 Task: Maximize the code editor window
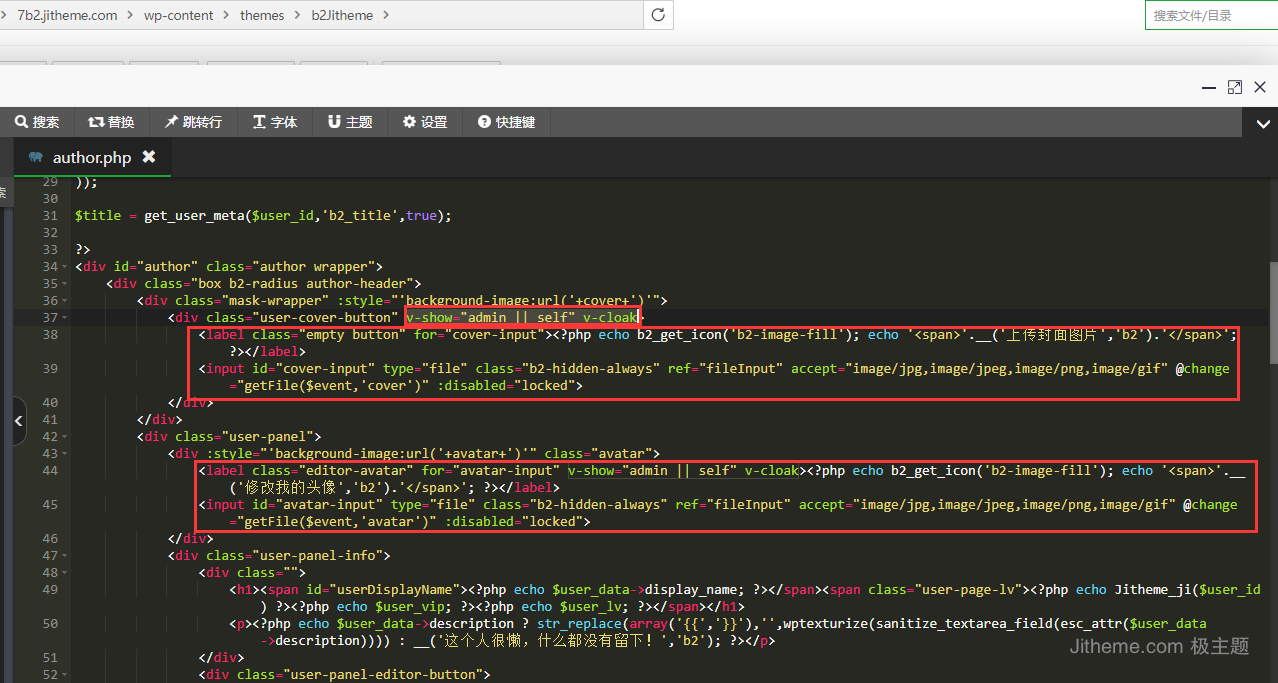(1235, 88)
